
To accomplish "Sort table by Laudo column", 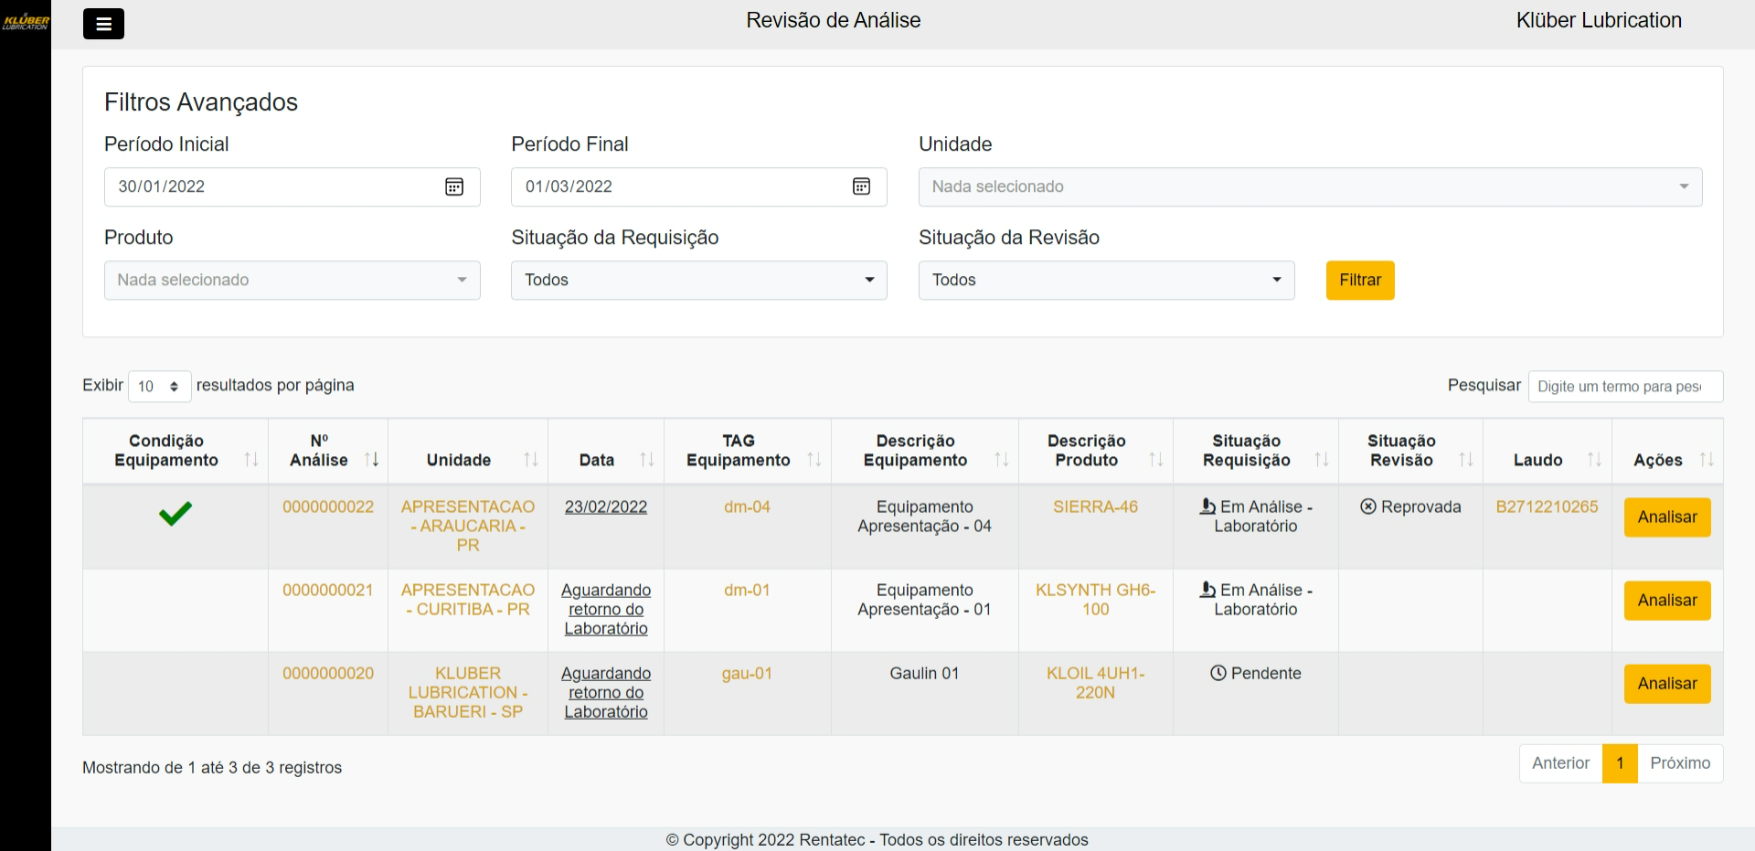I will tap(1594, 460).
